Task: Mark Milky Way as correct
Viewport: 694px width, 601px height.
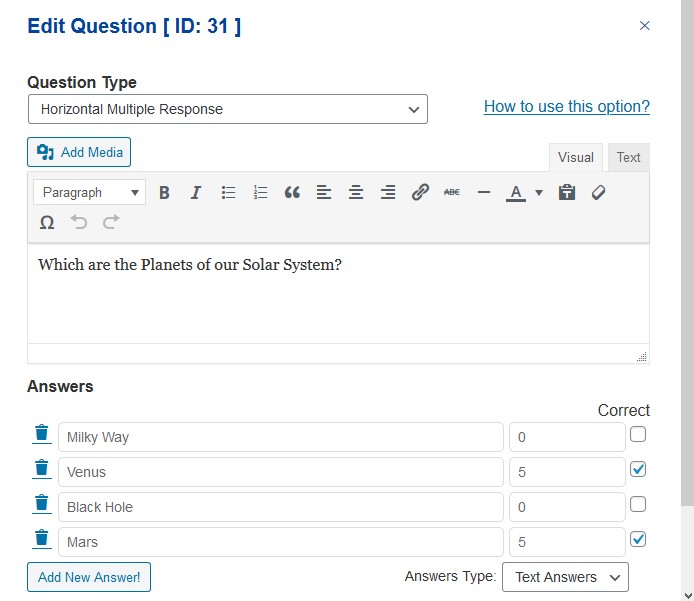Action: point(638,434)
